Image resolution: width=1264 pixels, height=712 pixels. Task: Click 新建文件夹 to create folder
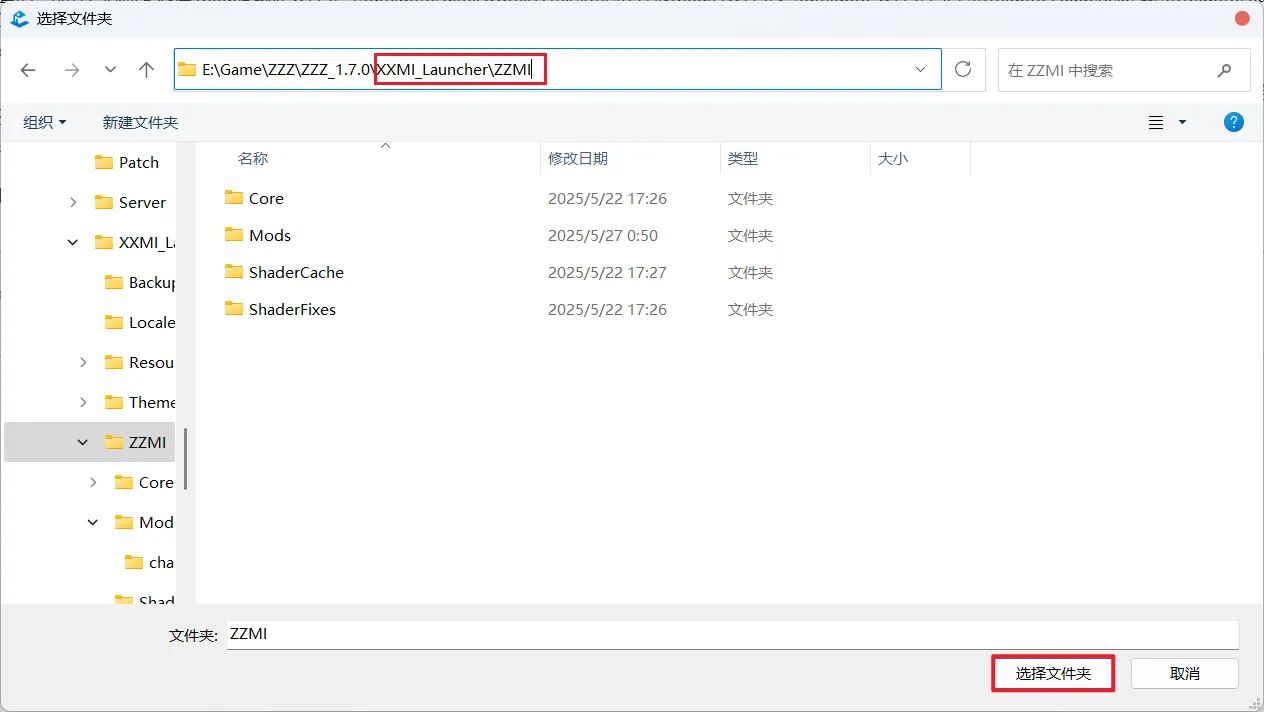[x=140, y=122]
